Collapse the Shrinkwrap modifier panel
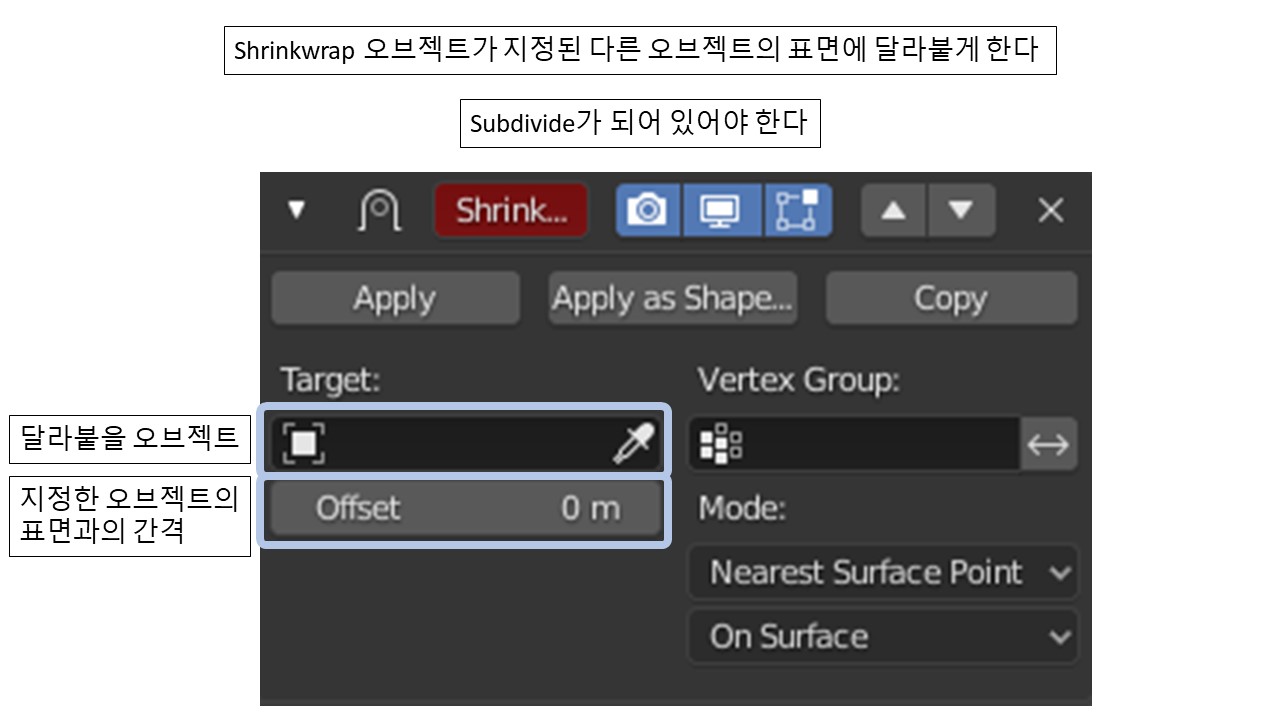Image resolution: width=1280 pixels, height=720 pixels. 297,210
